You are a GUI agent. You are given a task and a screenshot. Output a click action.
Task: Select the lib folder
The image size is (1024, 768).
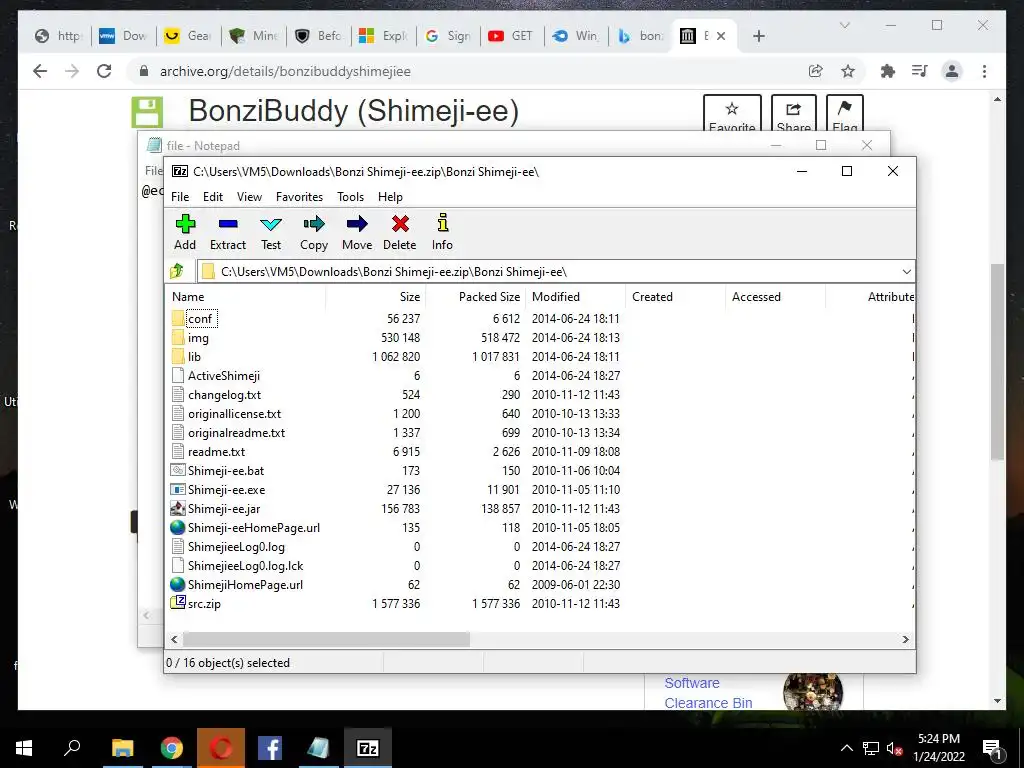187,357
